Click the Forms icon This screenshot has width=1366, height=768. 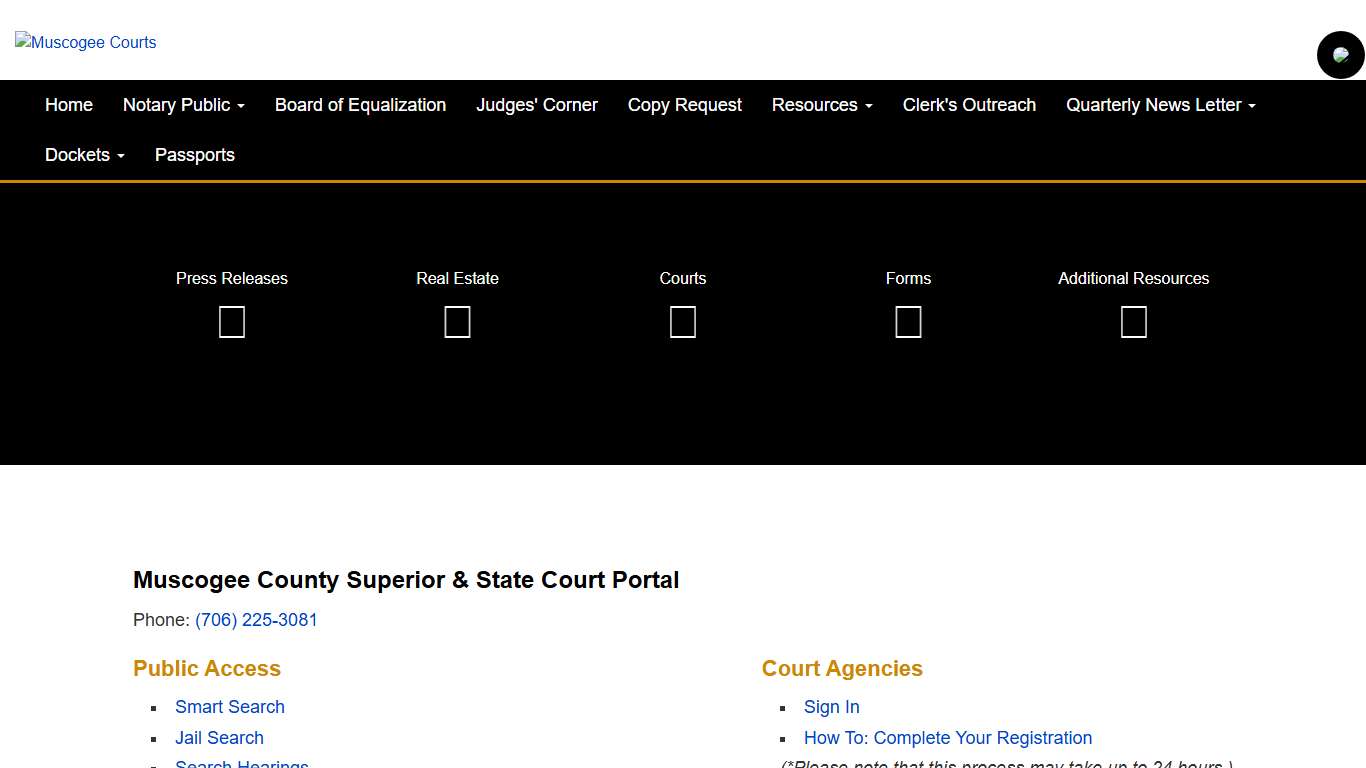pos(908,321)
